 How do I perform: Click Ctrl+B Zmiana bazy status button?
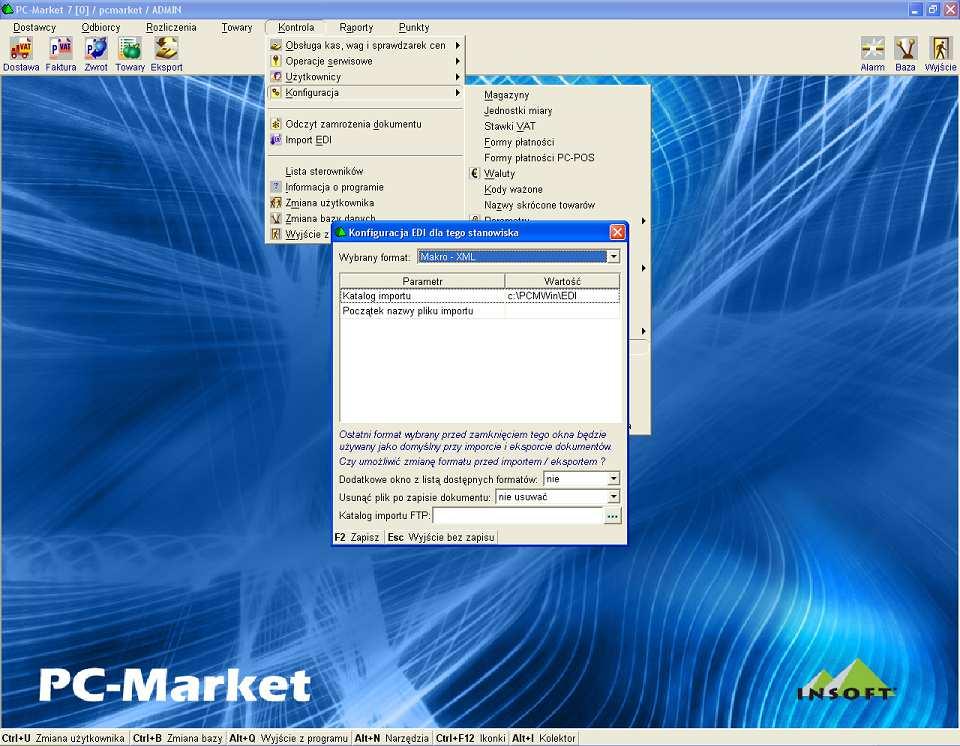178,738
